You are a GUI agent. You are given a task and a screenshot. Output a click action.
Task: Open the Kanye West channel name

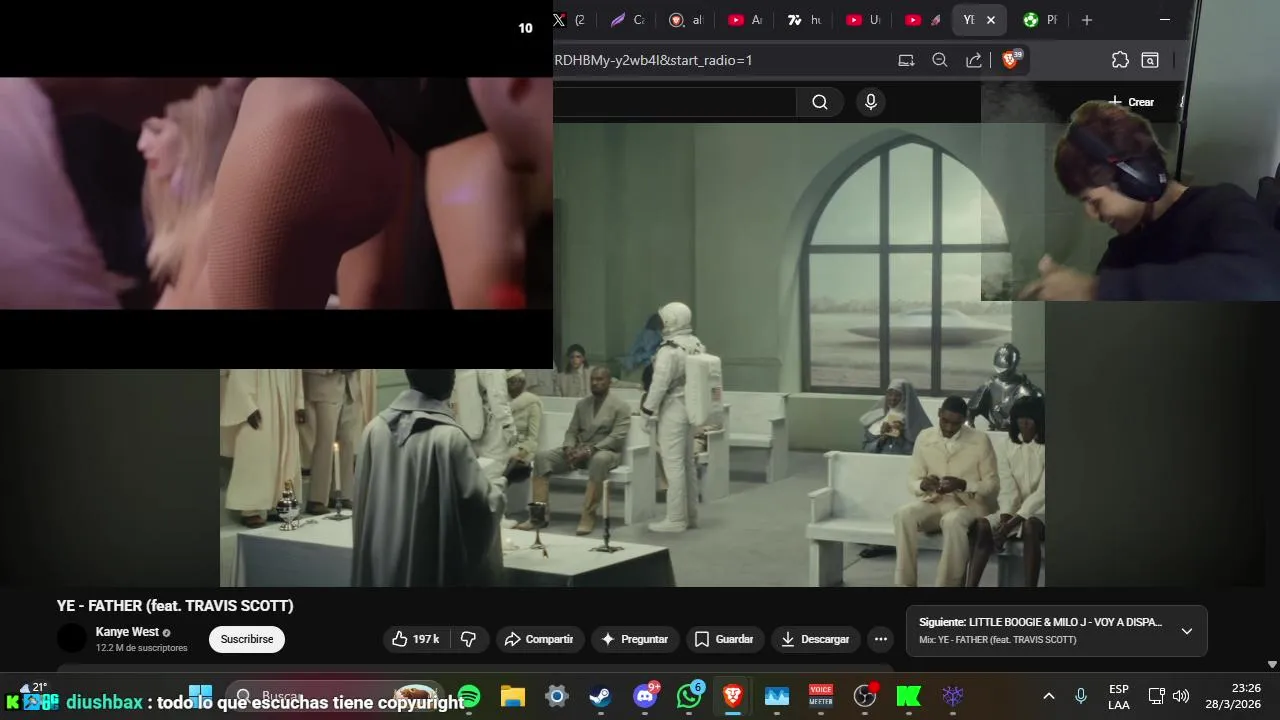(x=127, y=632)
